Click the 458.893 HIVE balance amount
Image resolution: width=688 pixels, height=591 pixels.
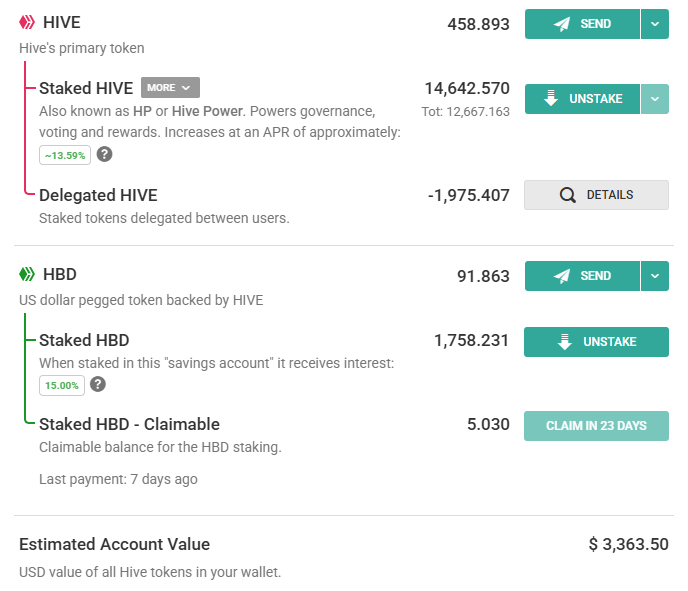point(478,23)
